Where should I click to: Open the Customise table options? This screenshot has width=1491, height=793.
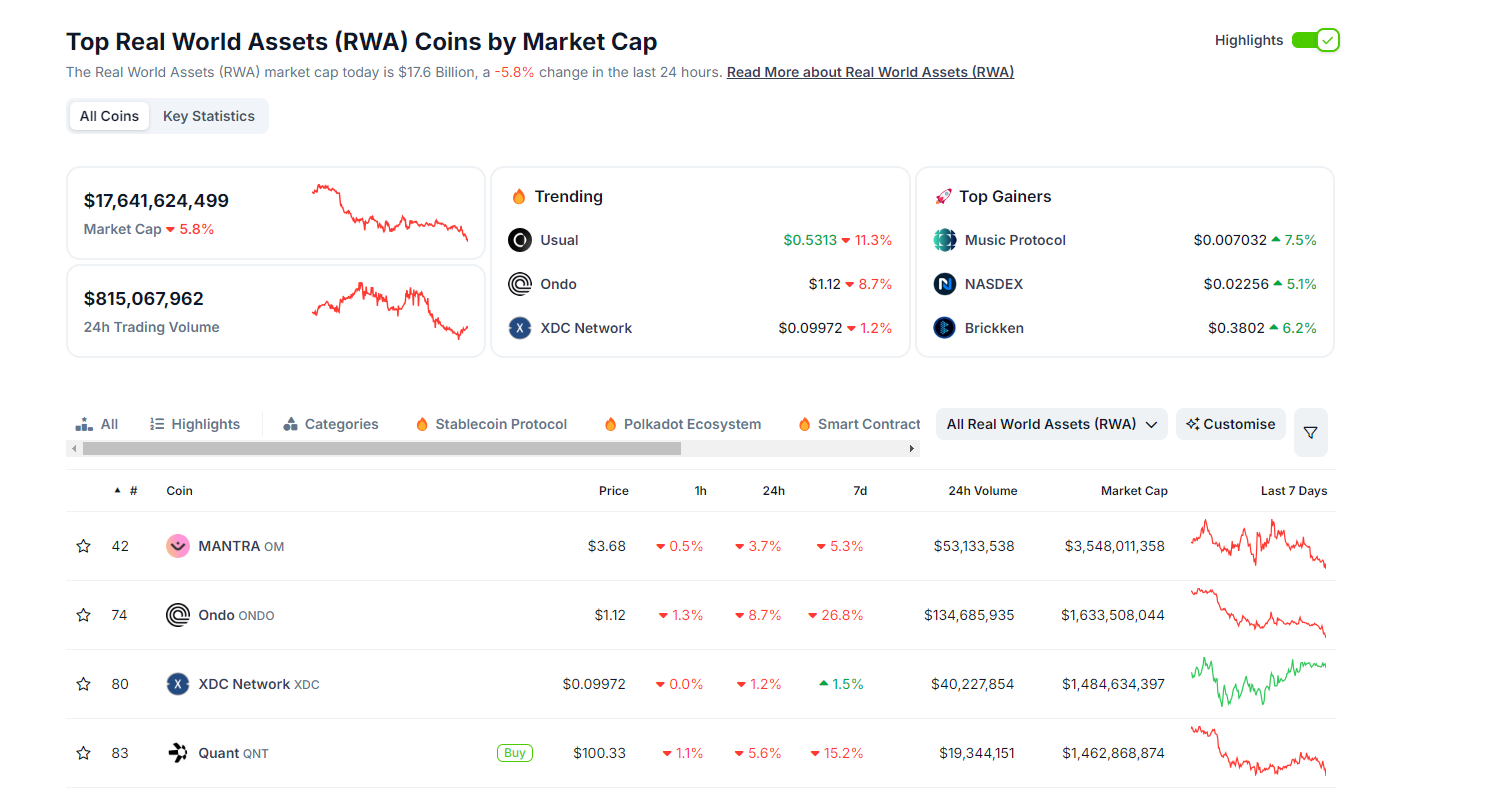(x=1230, y=424)
